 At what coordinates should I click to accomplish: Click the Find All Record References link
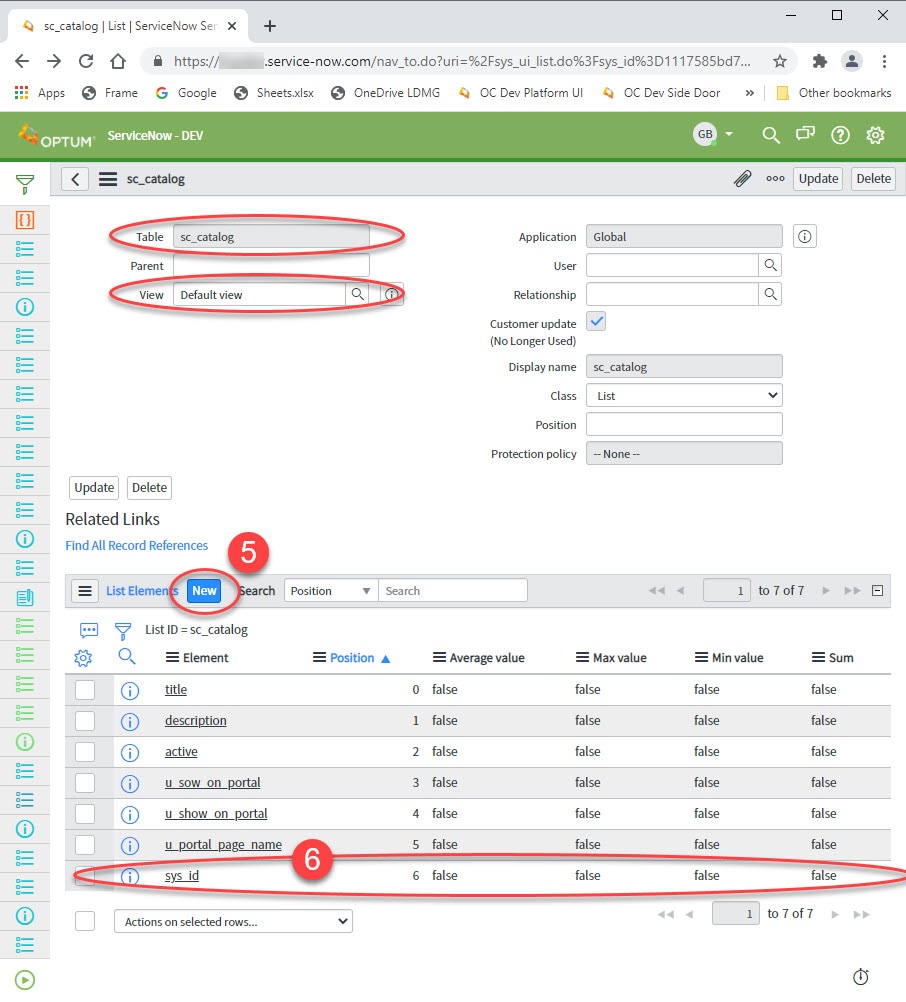[x=137, y=545]
